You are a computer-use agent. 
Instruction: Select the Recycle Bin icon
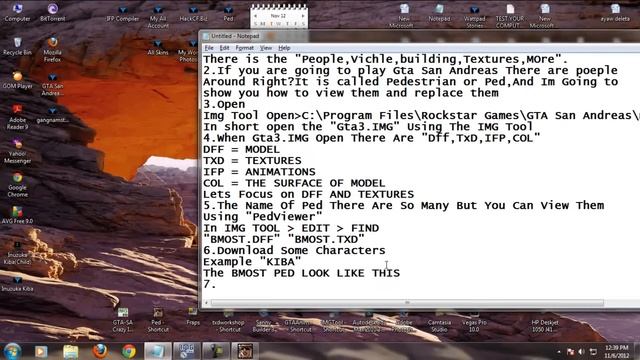17,46
